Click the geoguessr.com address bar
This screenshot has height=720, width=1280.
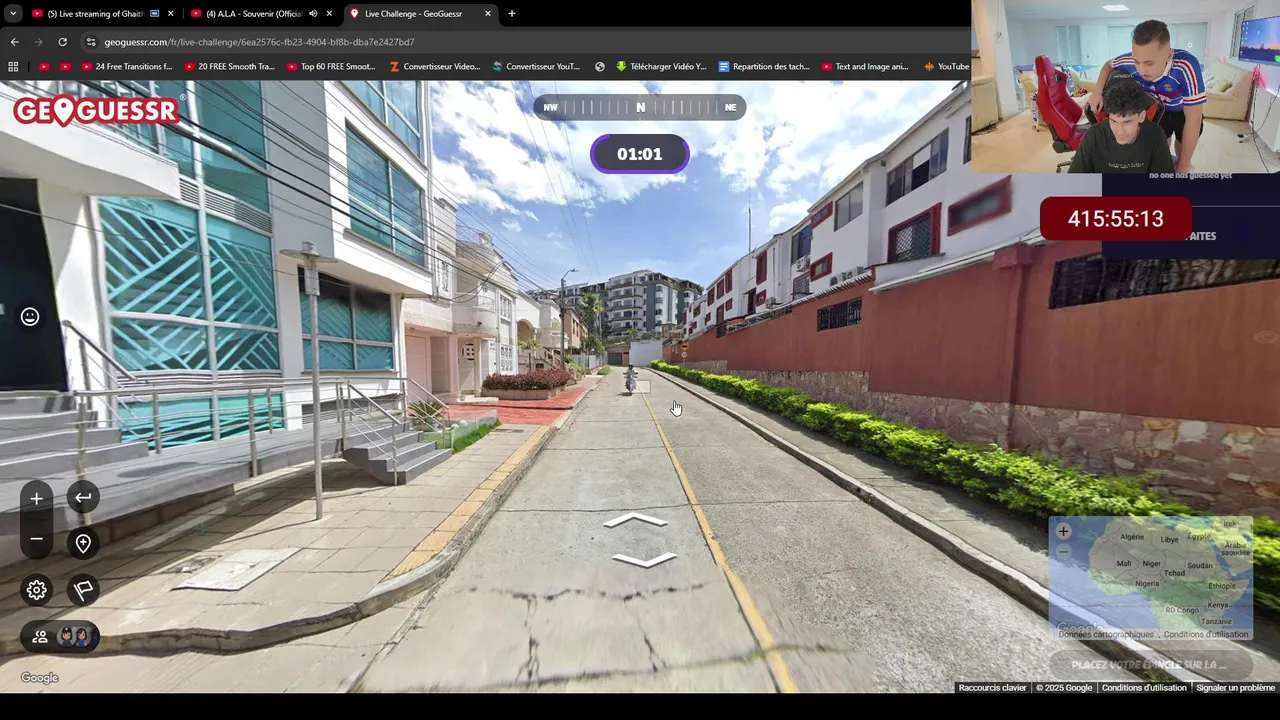click(x=520, y=42)
